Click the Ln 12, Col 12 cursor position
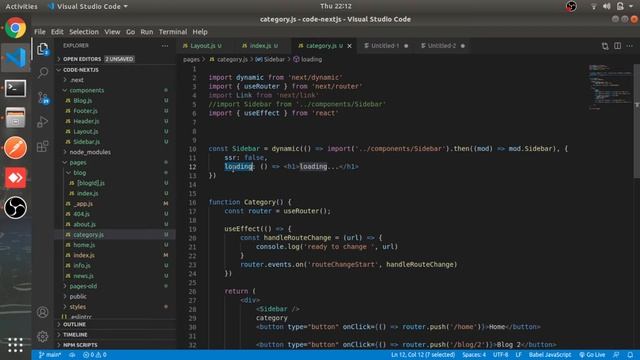This screenshot has width=640, height=360. click(423, 355)
